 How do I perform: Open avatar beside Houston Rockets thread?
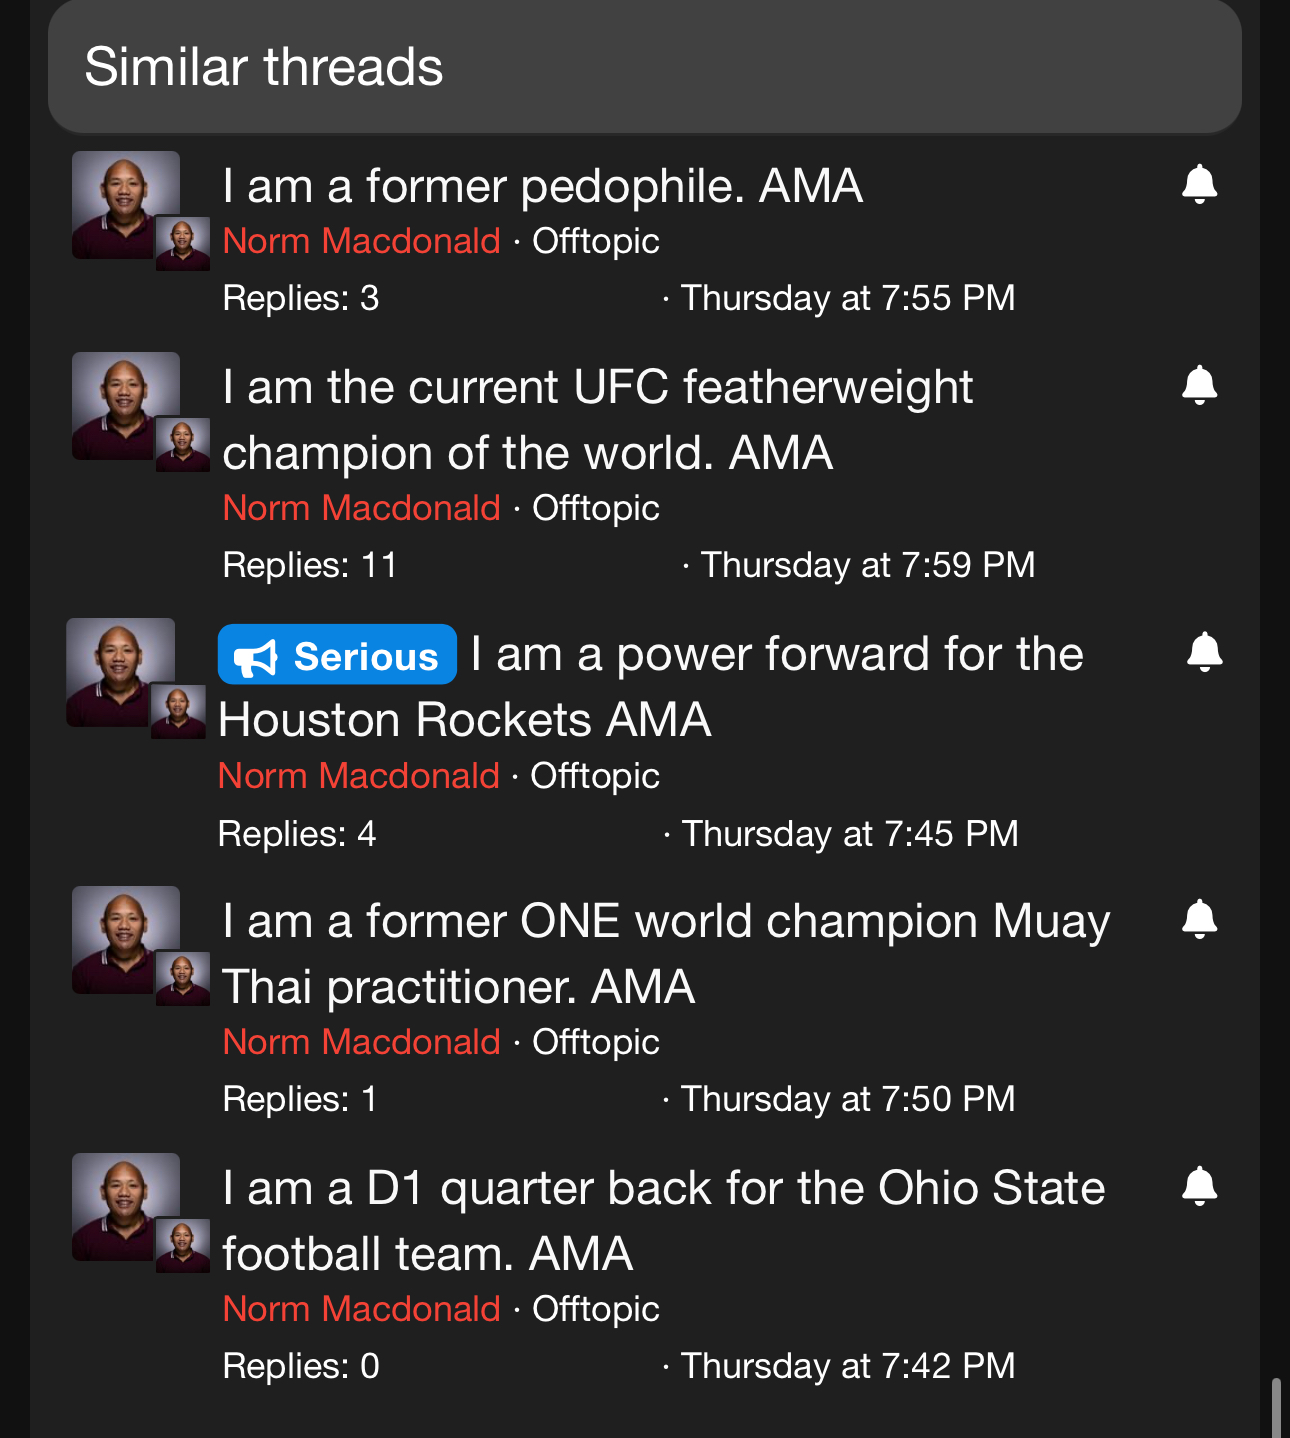(121, 672)
